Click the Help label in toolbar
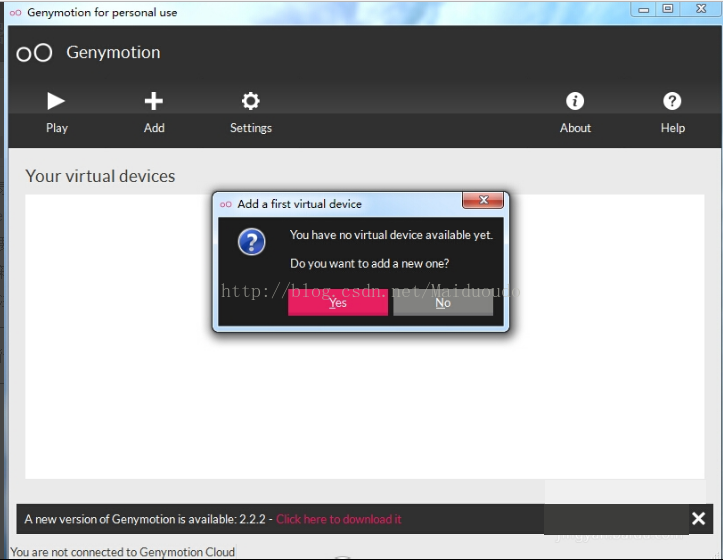This screenshot has height=560, width=723. click(673, 128)
